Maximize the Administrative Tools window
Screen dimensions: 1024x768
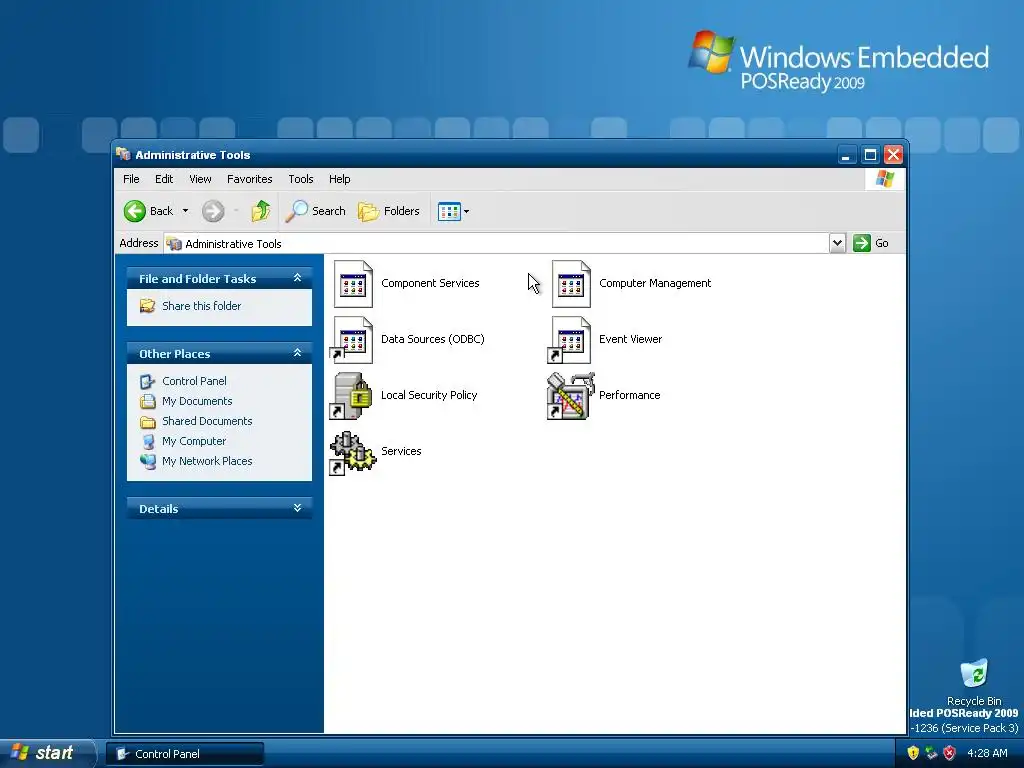[870, 155]
